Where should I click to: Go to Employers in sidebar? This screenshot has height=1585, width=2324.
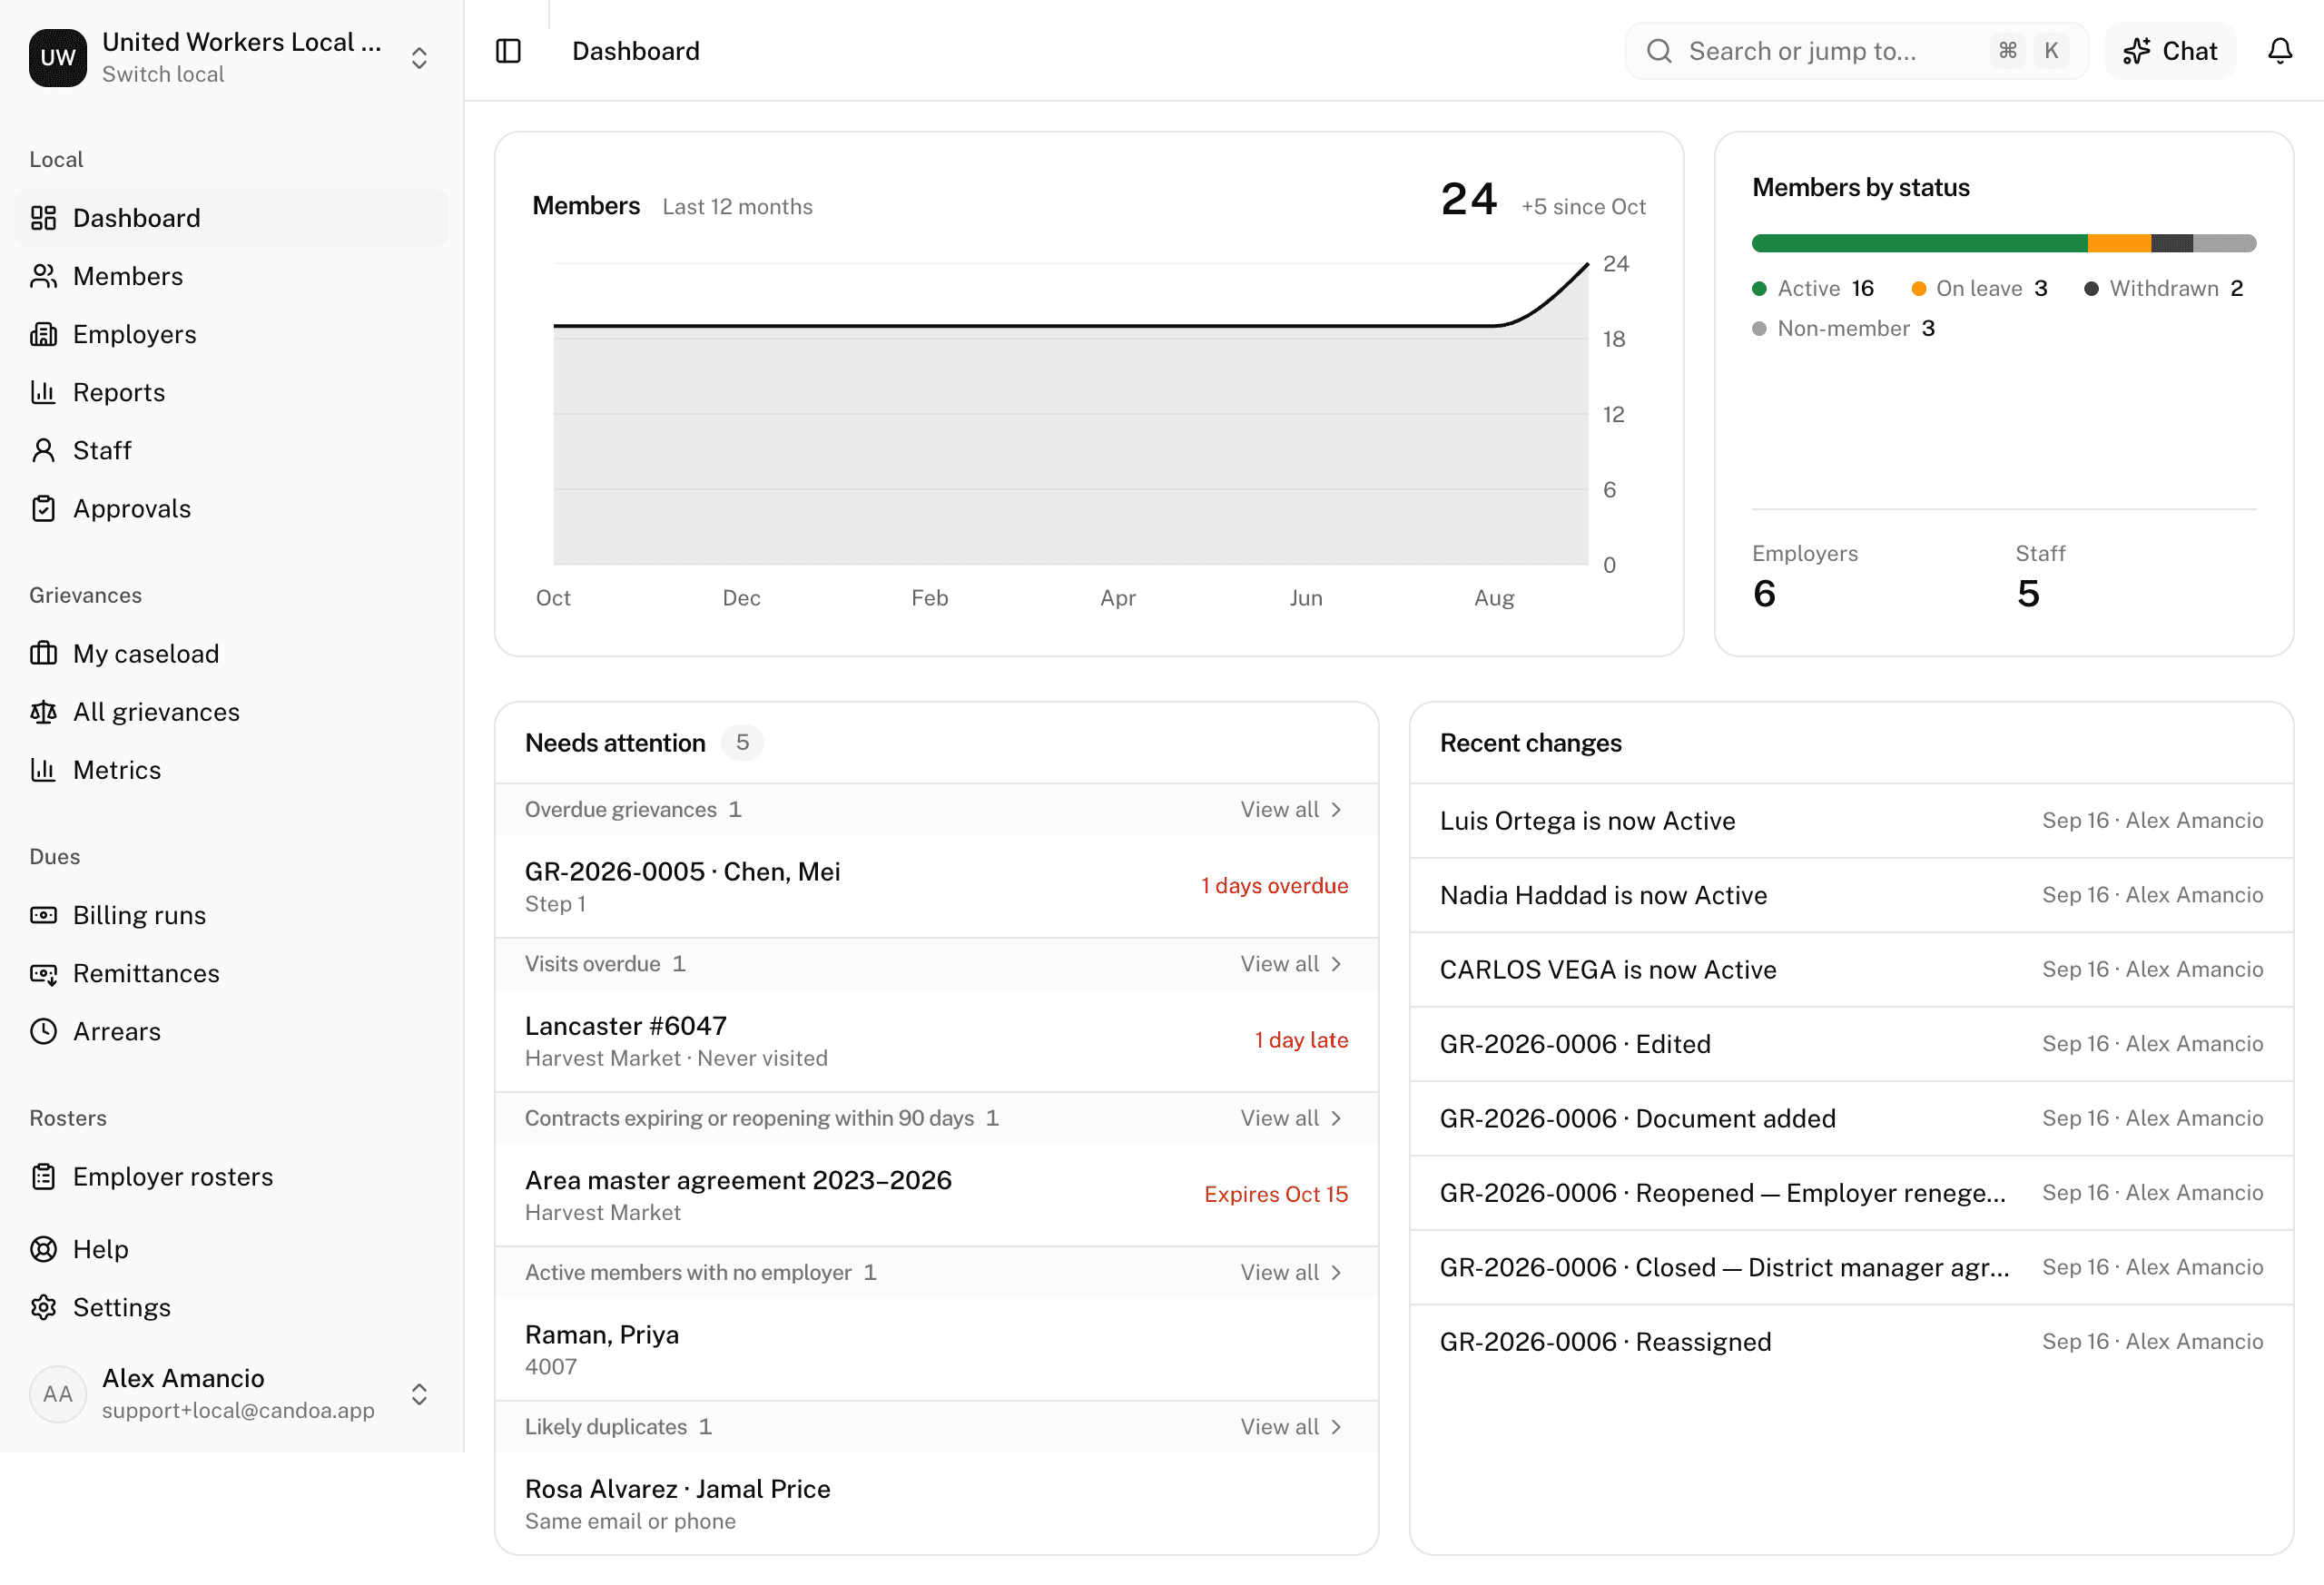pyautogui.click(x=231, y=334)
